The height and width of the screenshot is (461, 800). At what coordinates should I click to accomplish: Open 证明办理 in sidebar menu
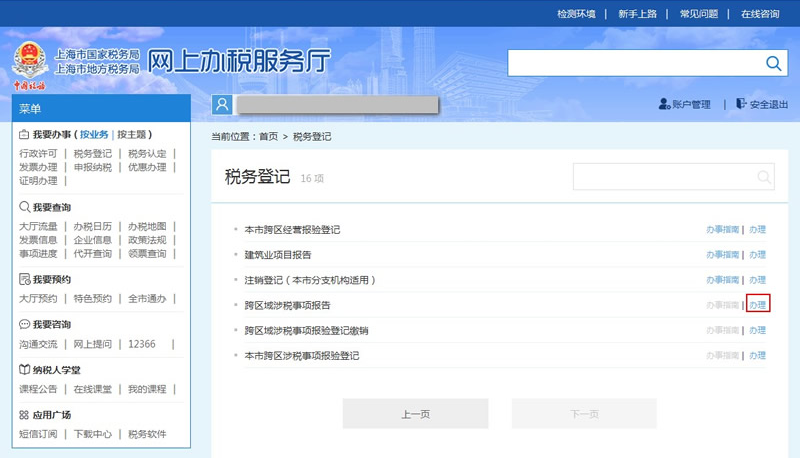coord(38,181)
